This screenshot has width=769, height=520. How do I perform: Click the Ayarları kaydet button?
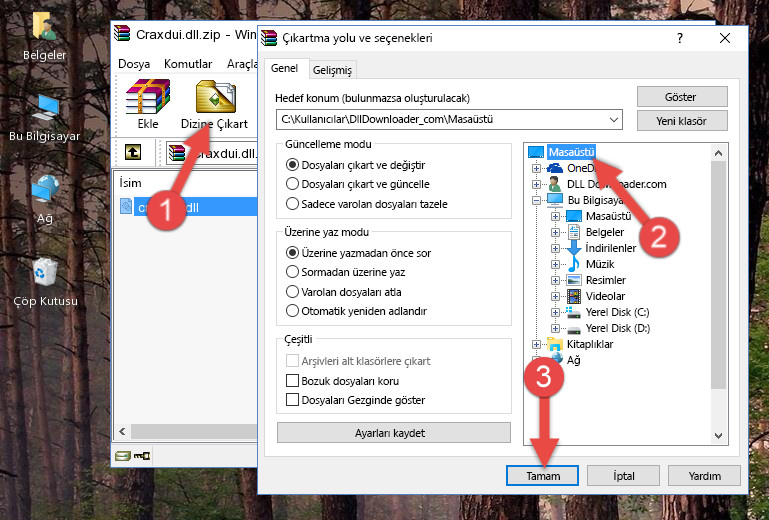[394, 433]
